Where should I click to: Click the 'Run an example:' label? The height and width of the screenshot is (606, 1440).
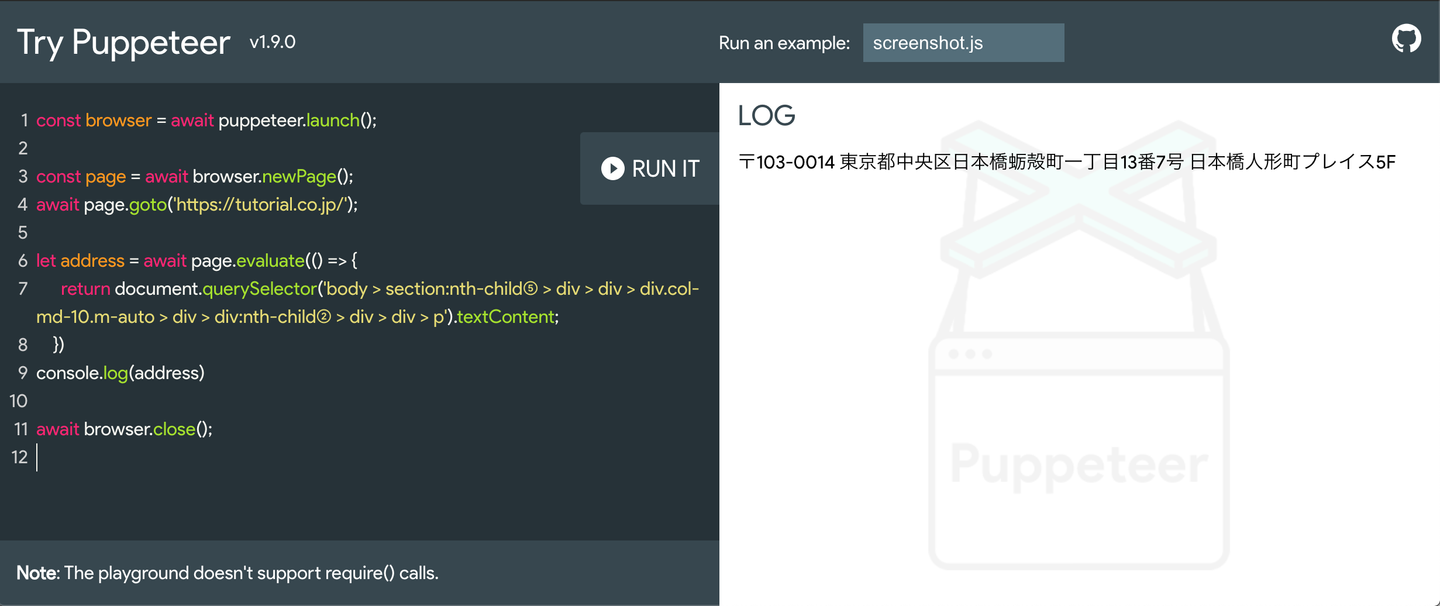click(784, 43)
